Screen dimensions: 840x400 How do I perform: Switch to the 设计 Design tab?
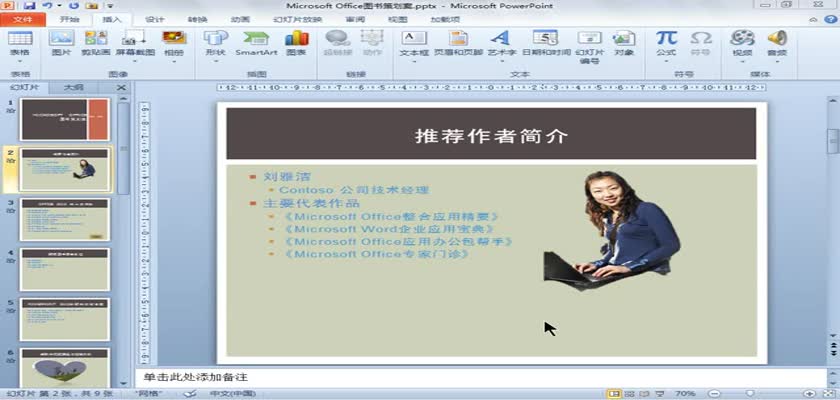(x=155, y=20)
